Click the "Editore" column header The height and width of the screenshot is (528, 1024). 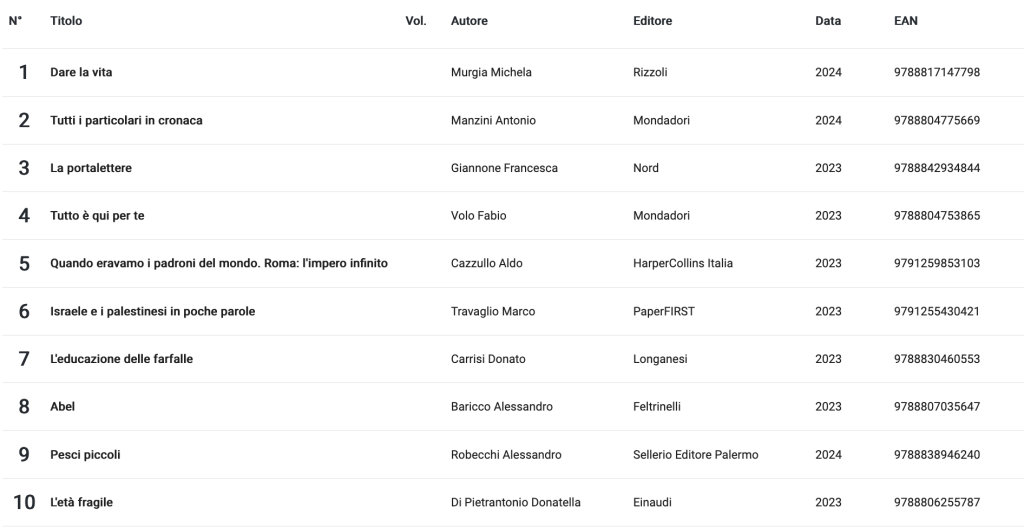652,21
